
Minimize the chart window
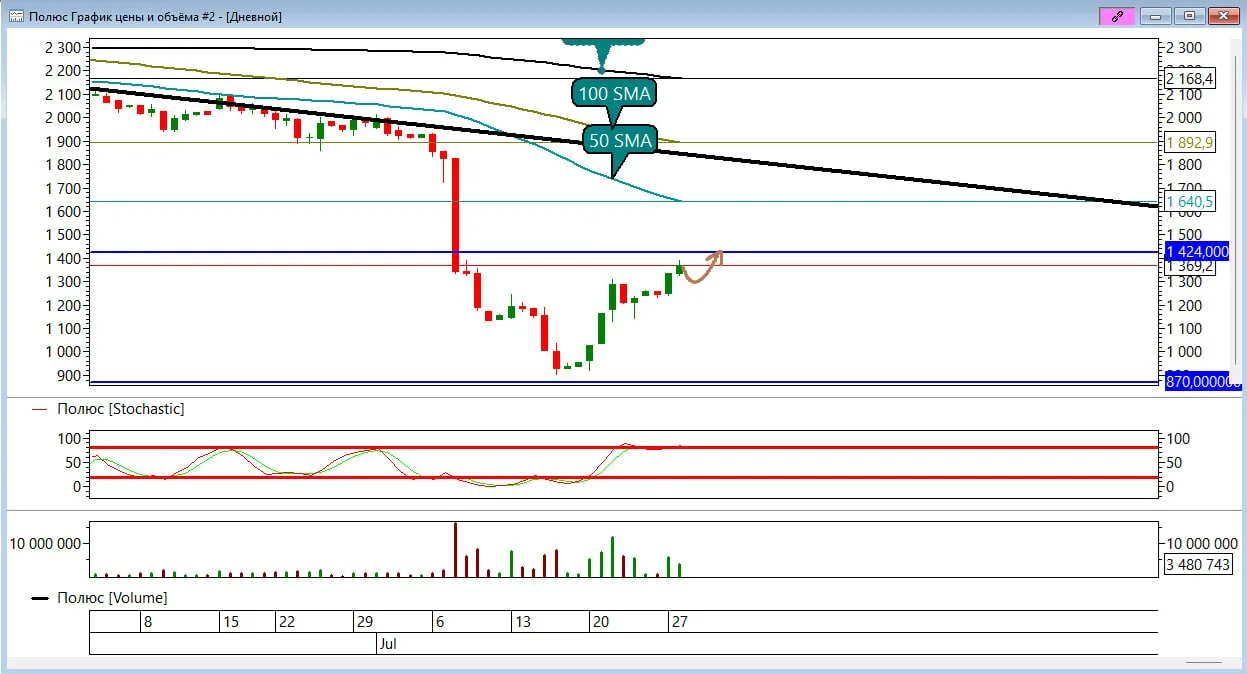point(1157,16)
